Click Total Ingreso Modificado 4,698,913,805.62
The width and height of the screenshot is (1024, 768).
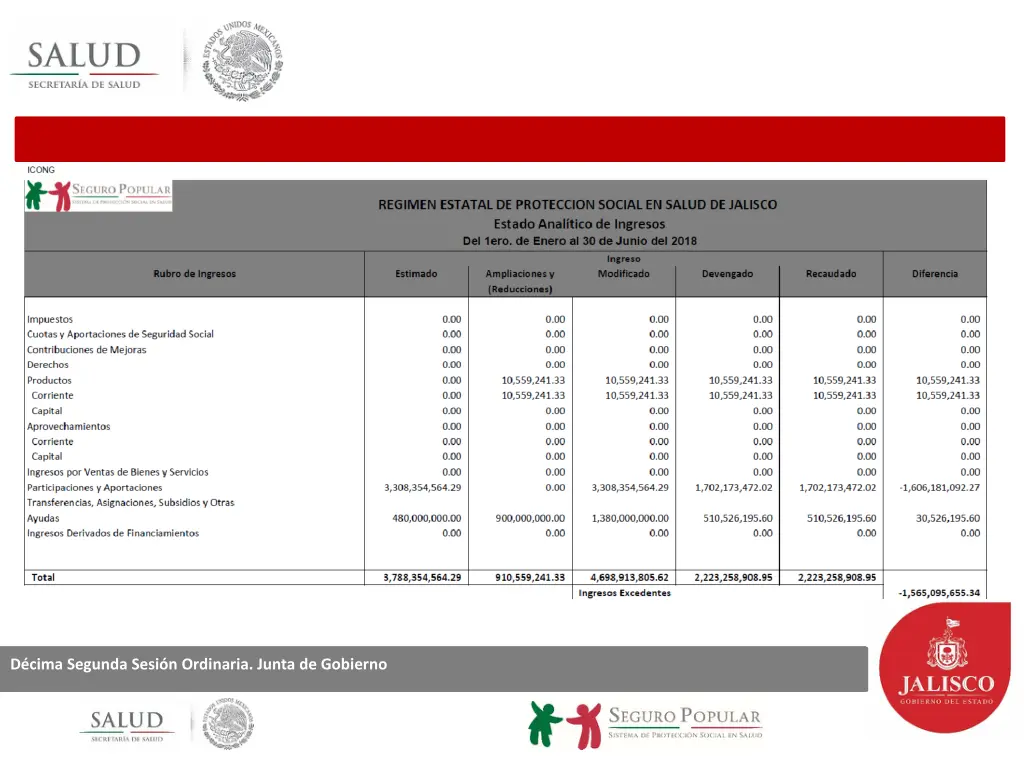click(630, 577)
